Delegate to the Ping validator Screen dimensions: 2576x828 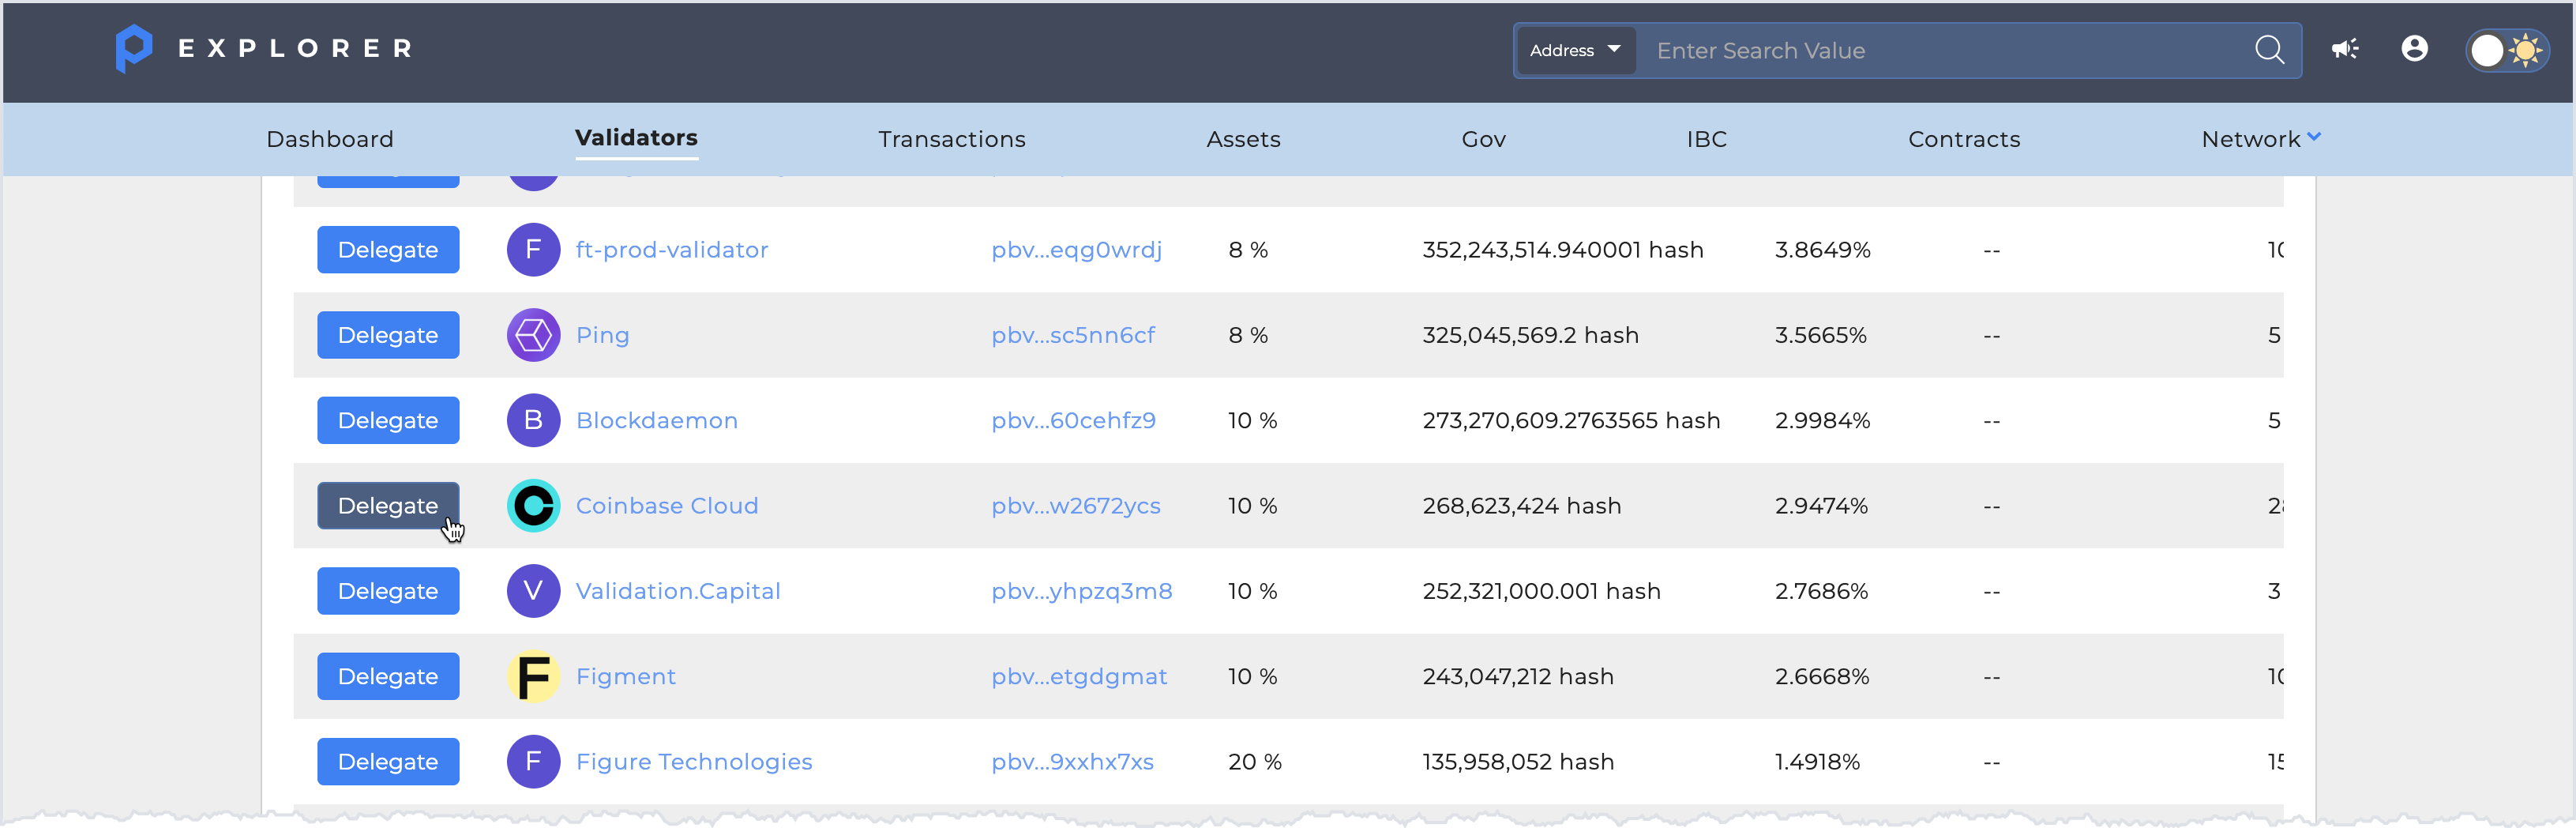point(388,335)
